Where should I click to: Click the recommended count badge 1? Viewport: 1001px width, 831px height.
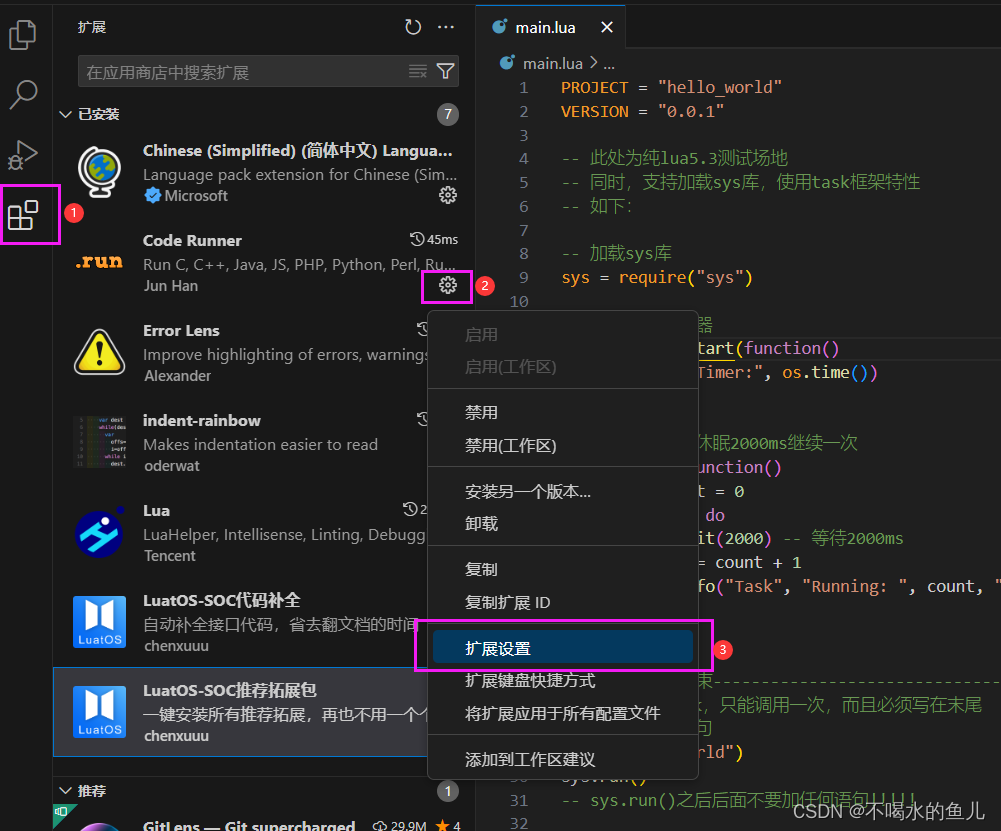coord(448,791)
